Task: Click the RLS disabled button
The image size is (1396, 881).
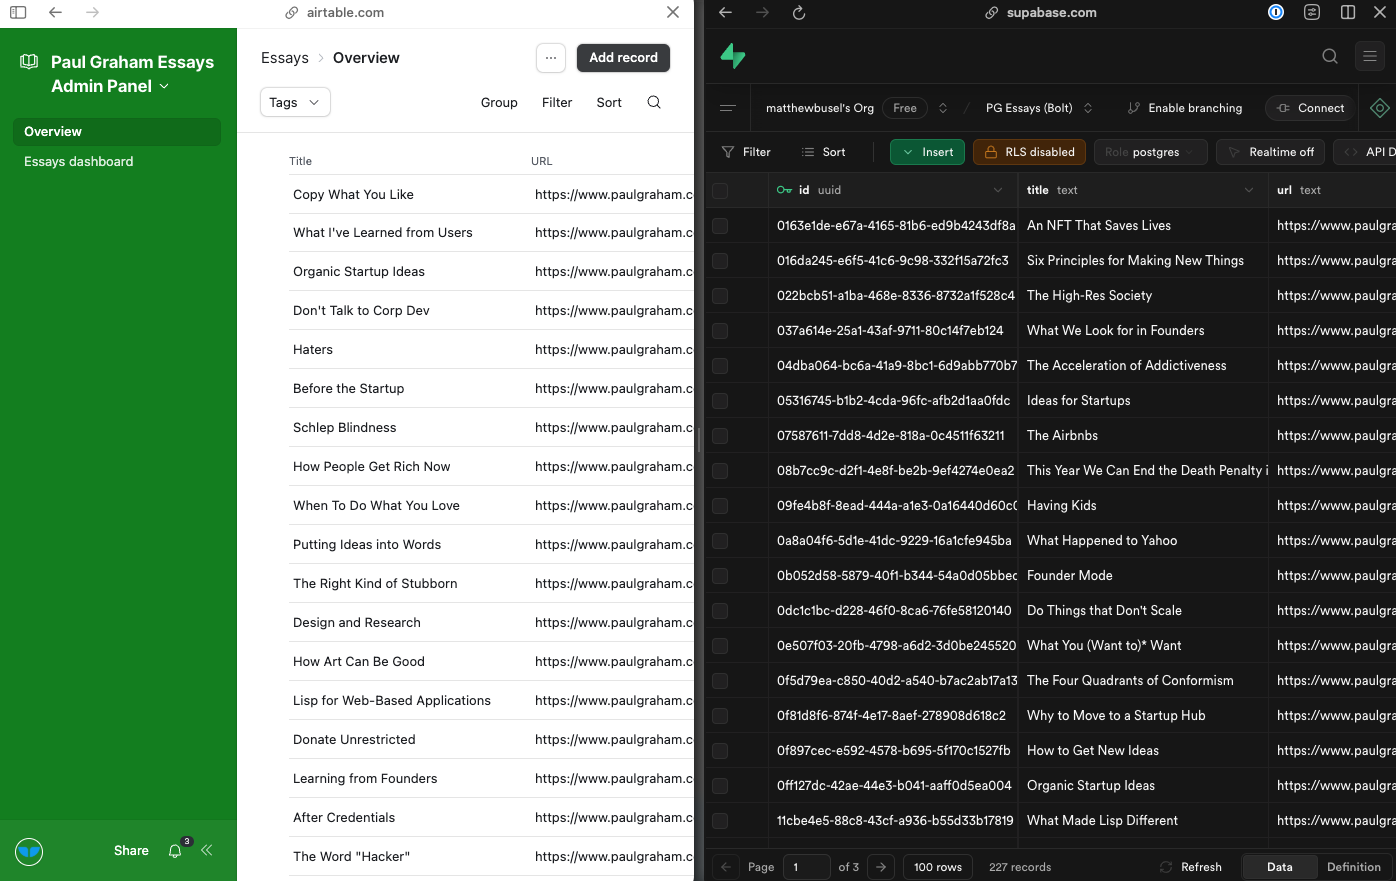Action: (1029, 152)
